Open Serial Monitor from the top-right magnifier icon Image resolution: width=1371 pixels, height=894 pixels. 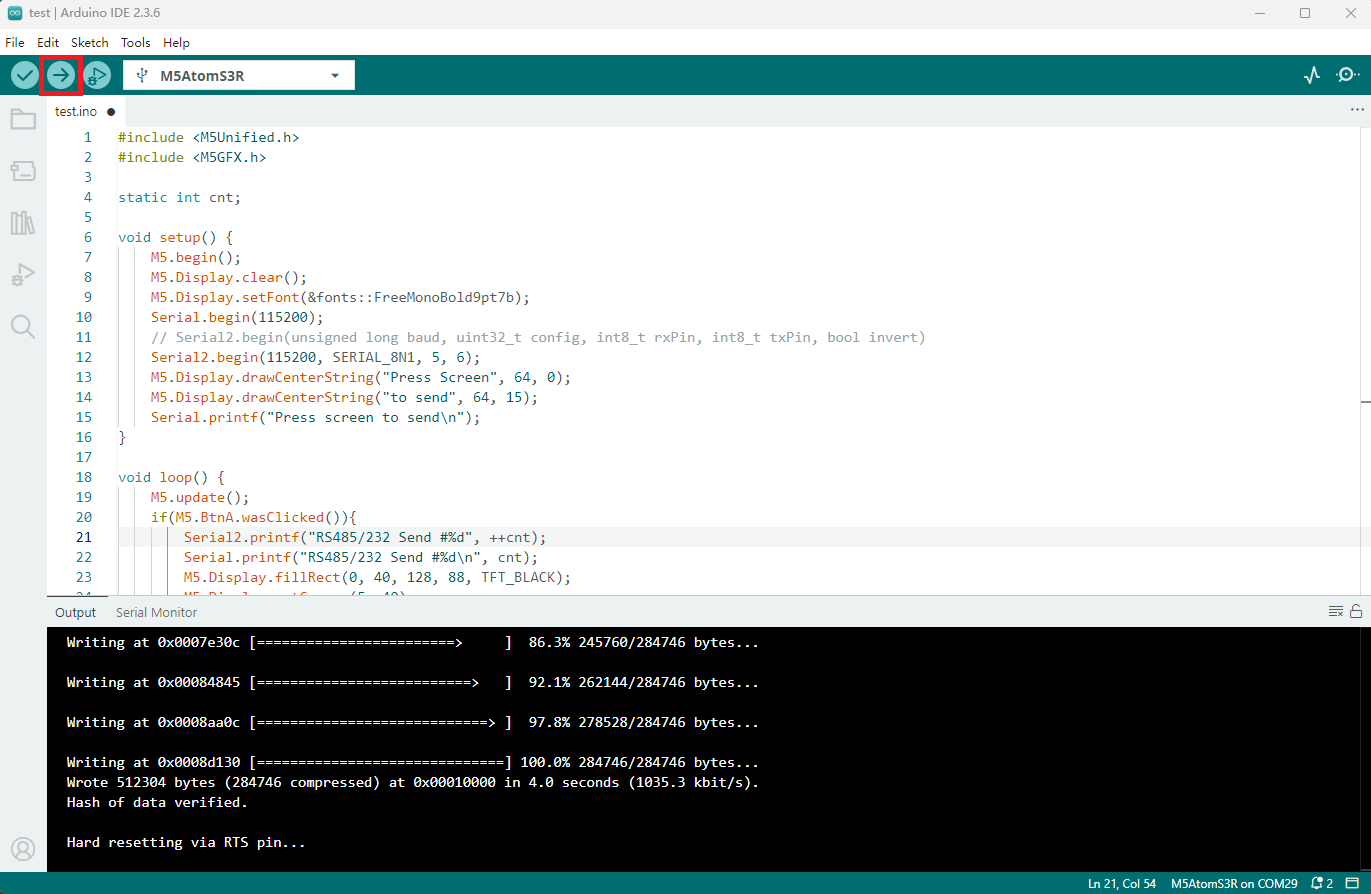[1347, 75]
